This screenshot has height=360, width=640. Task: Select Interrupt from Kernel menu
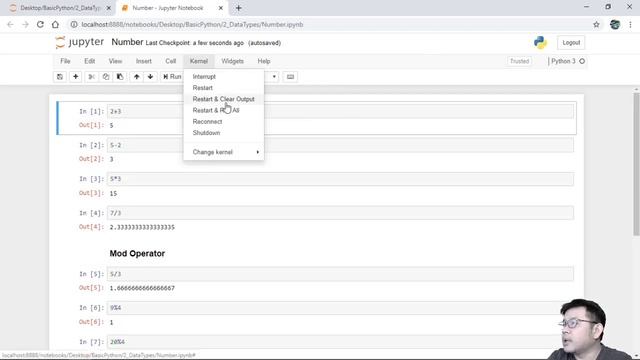pos(224,77)
